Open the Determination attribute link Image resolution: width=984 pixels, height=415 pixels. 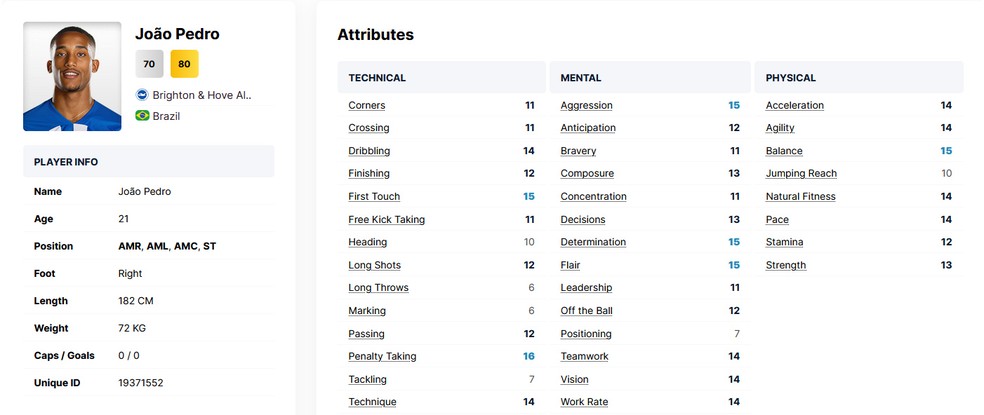[593, 242]
